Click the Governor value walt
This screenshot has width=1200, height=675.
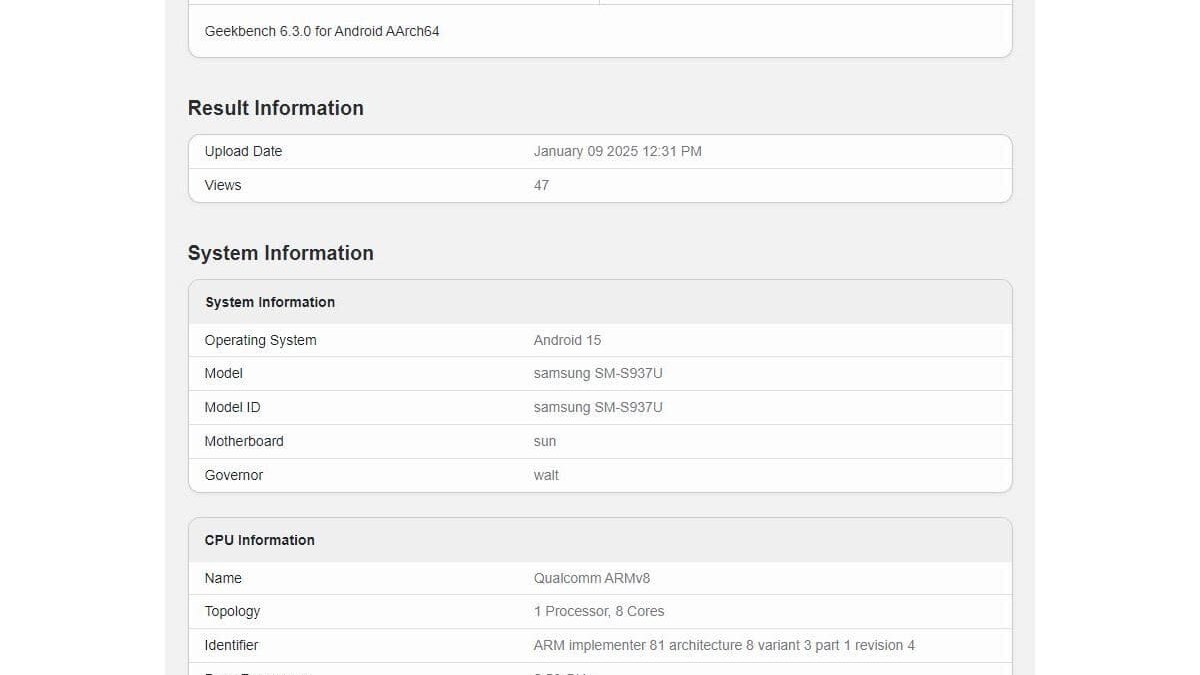546,475
